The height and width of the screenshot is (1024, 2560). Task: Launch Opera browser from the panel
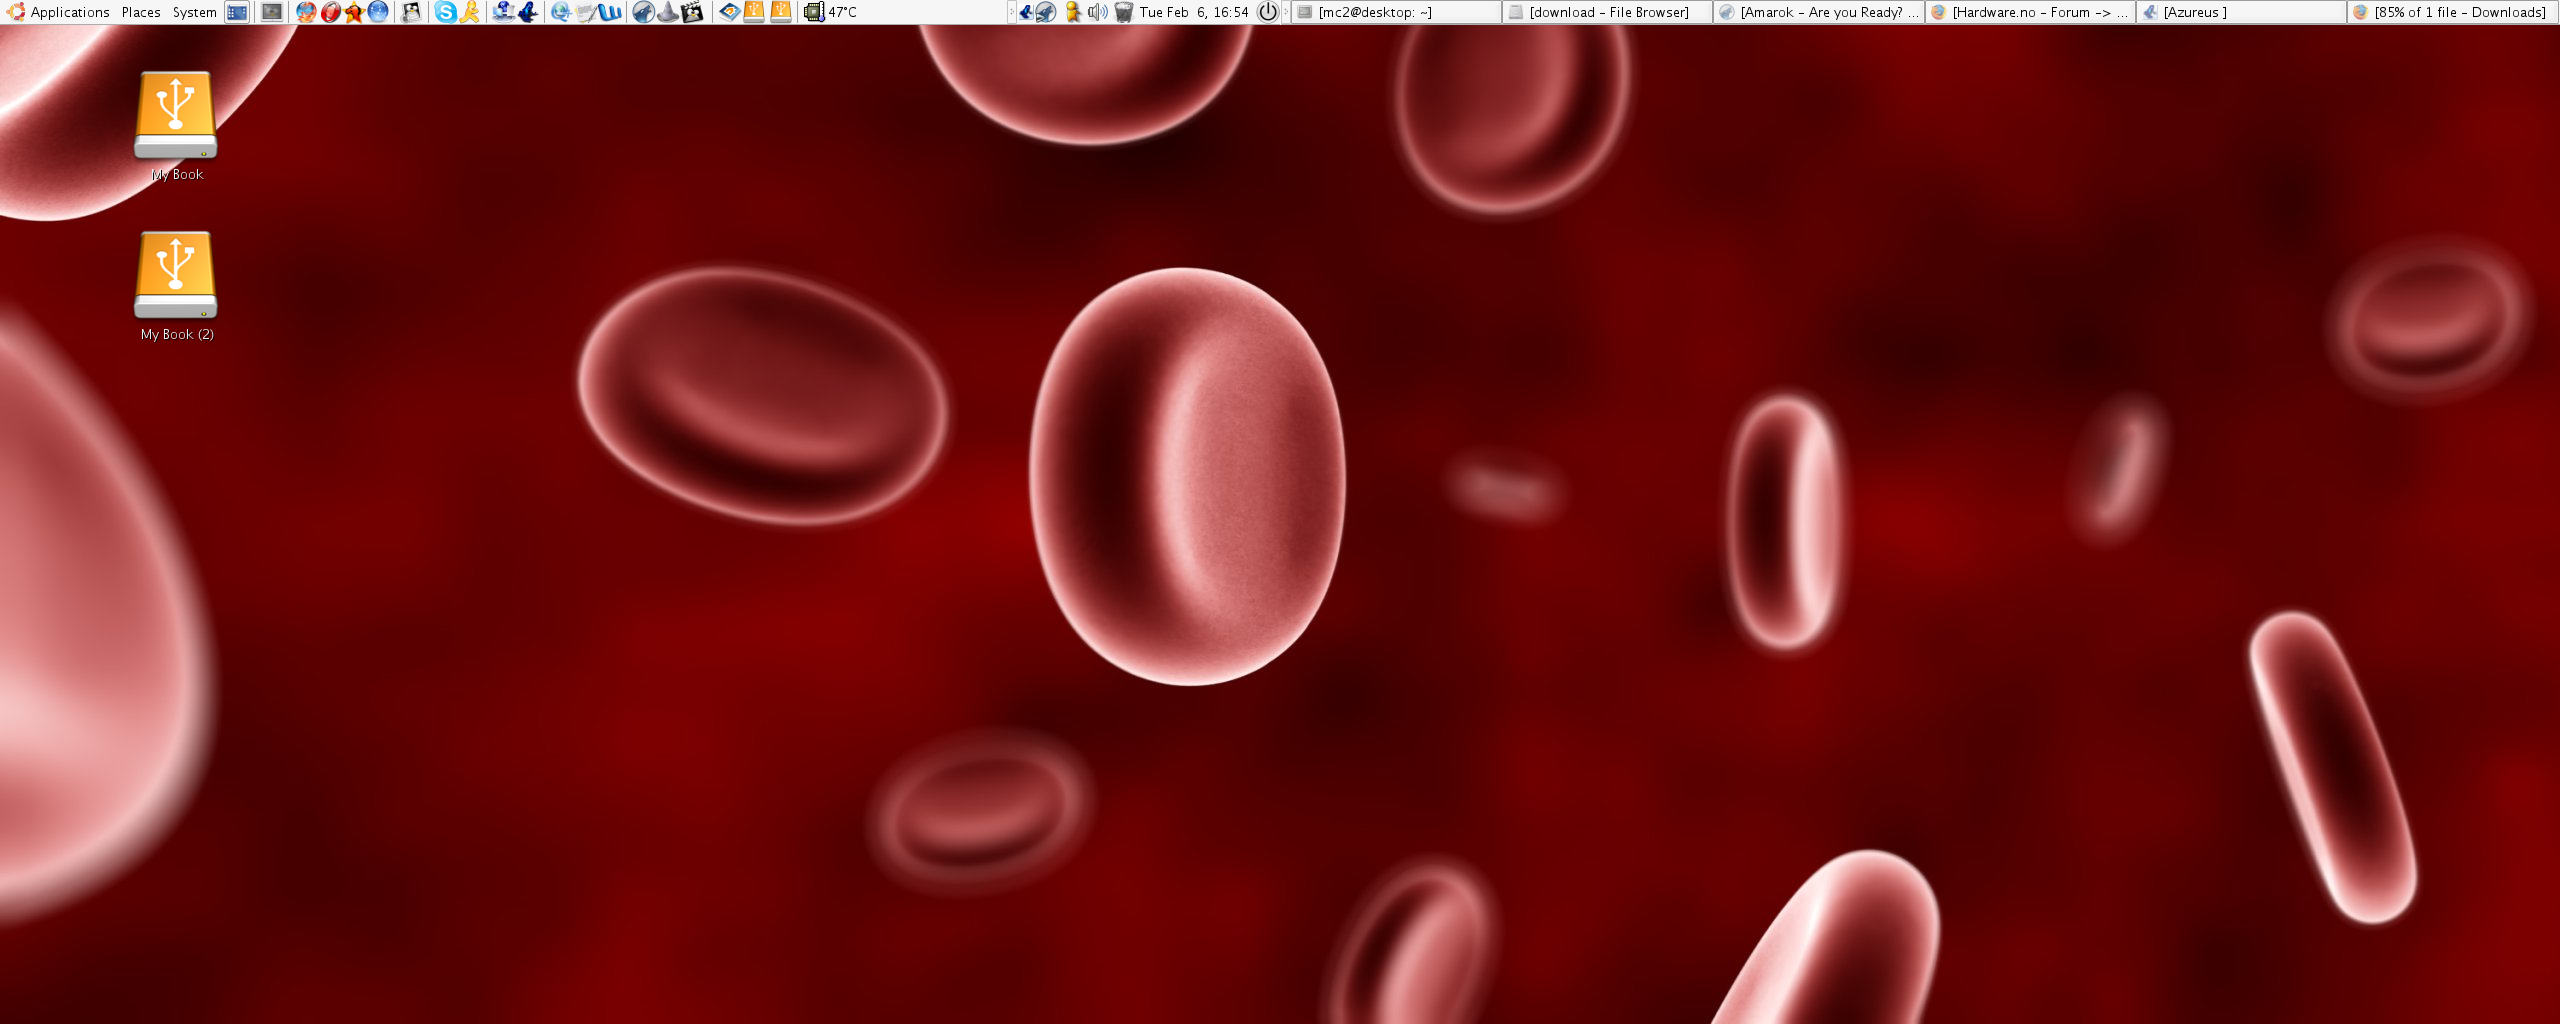click(x=330, y=12)
